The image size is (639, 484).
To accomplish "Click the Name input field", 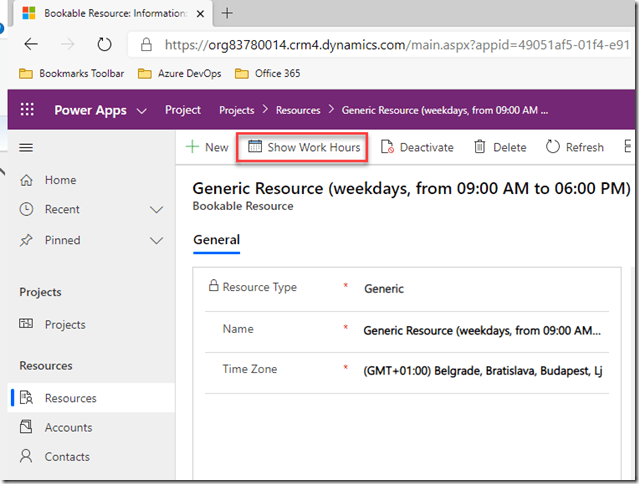I will [481, 330].
